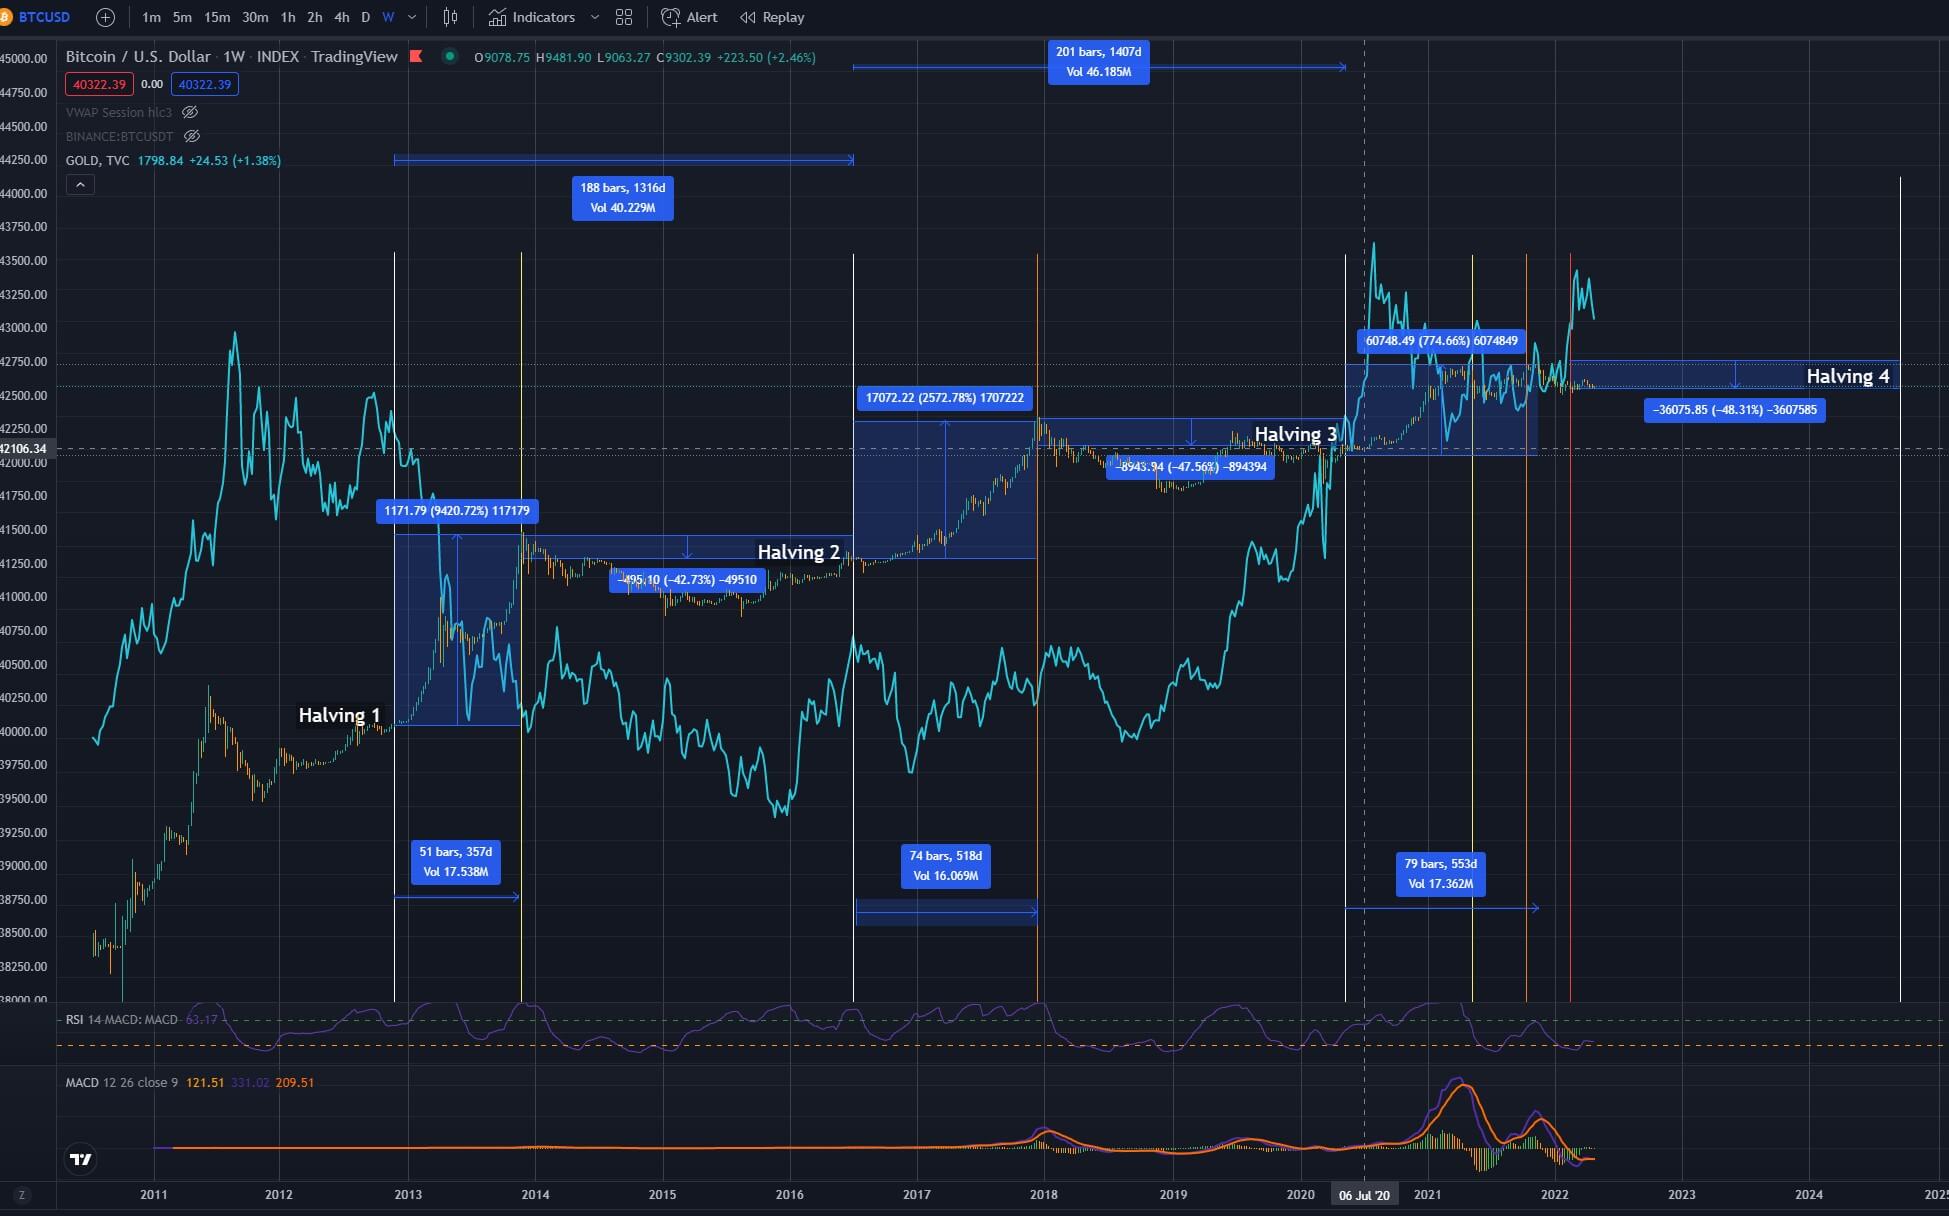The image size is (1949, 1216).
Task: Select the 1m timeframe
Action: pyautogui.click(x=151, y=17)
